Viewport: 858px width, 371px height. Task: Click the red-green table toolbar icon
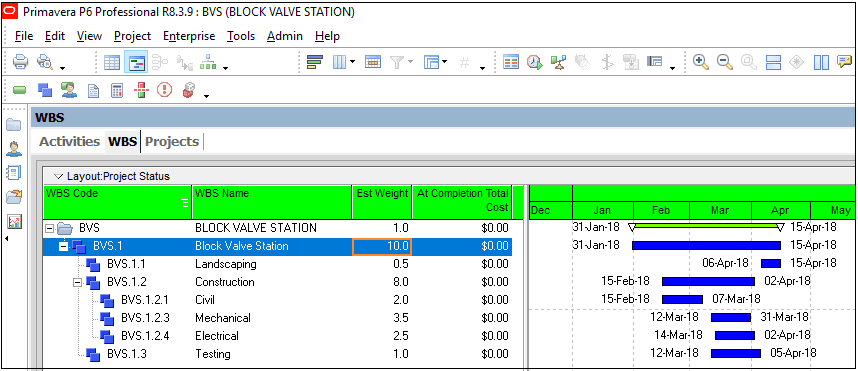[511, 62]
